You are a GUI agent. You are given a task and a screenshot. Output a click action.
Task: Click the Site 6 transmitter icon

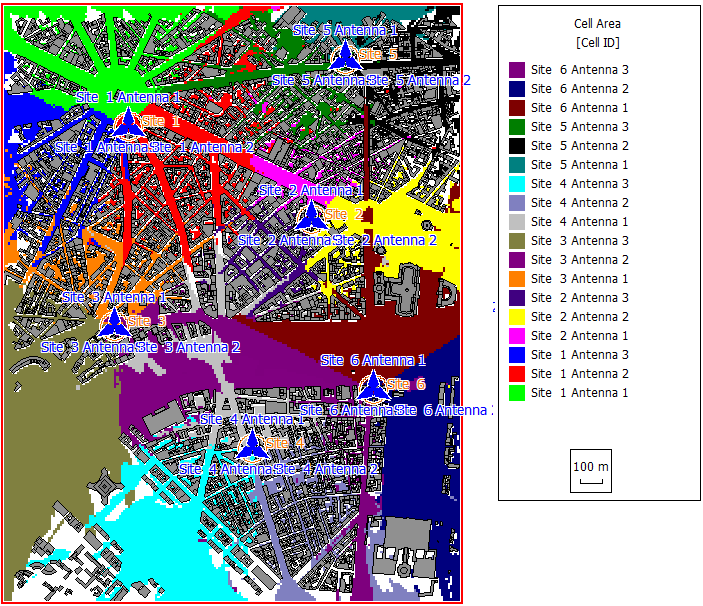click(x=373, y=385)
